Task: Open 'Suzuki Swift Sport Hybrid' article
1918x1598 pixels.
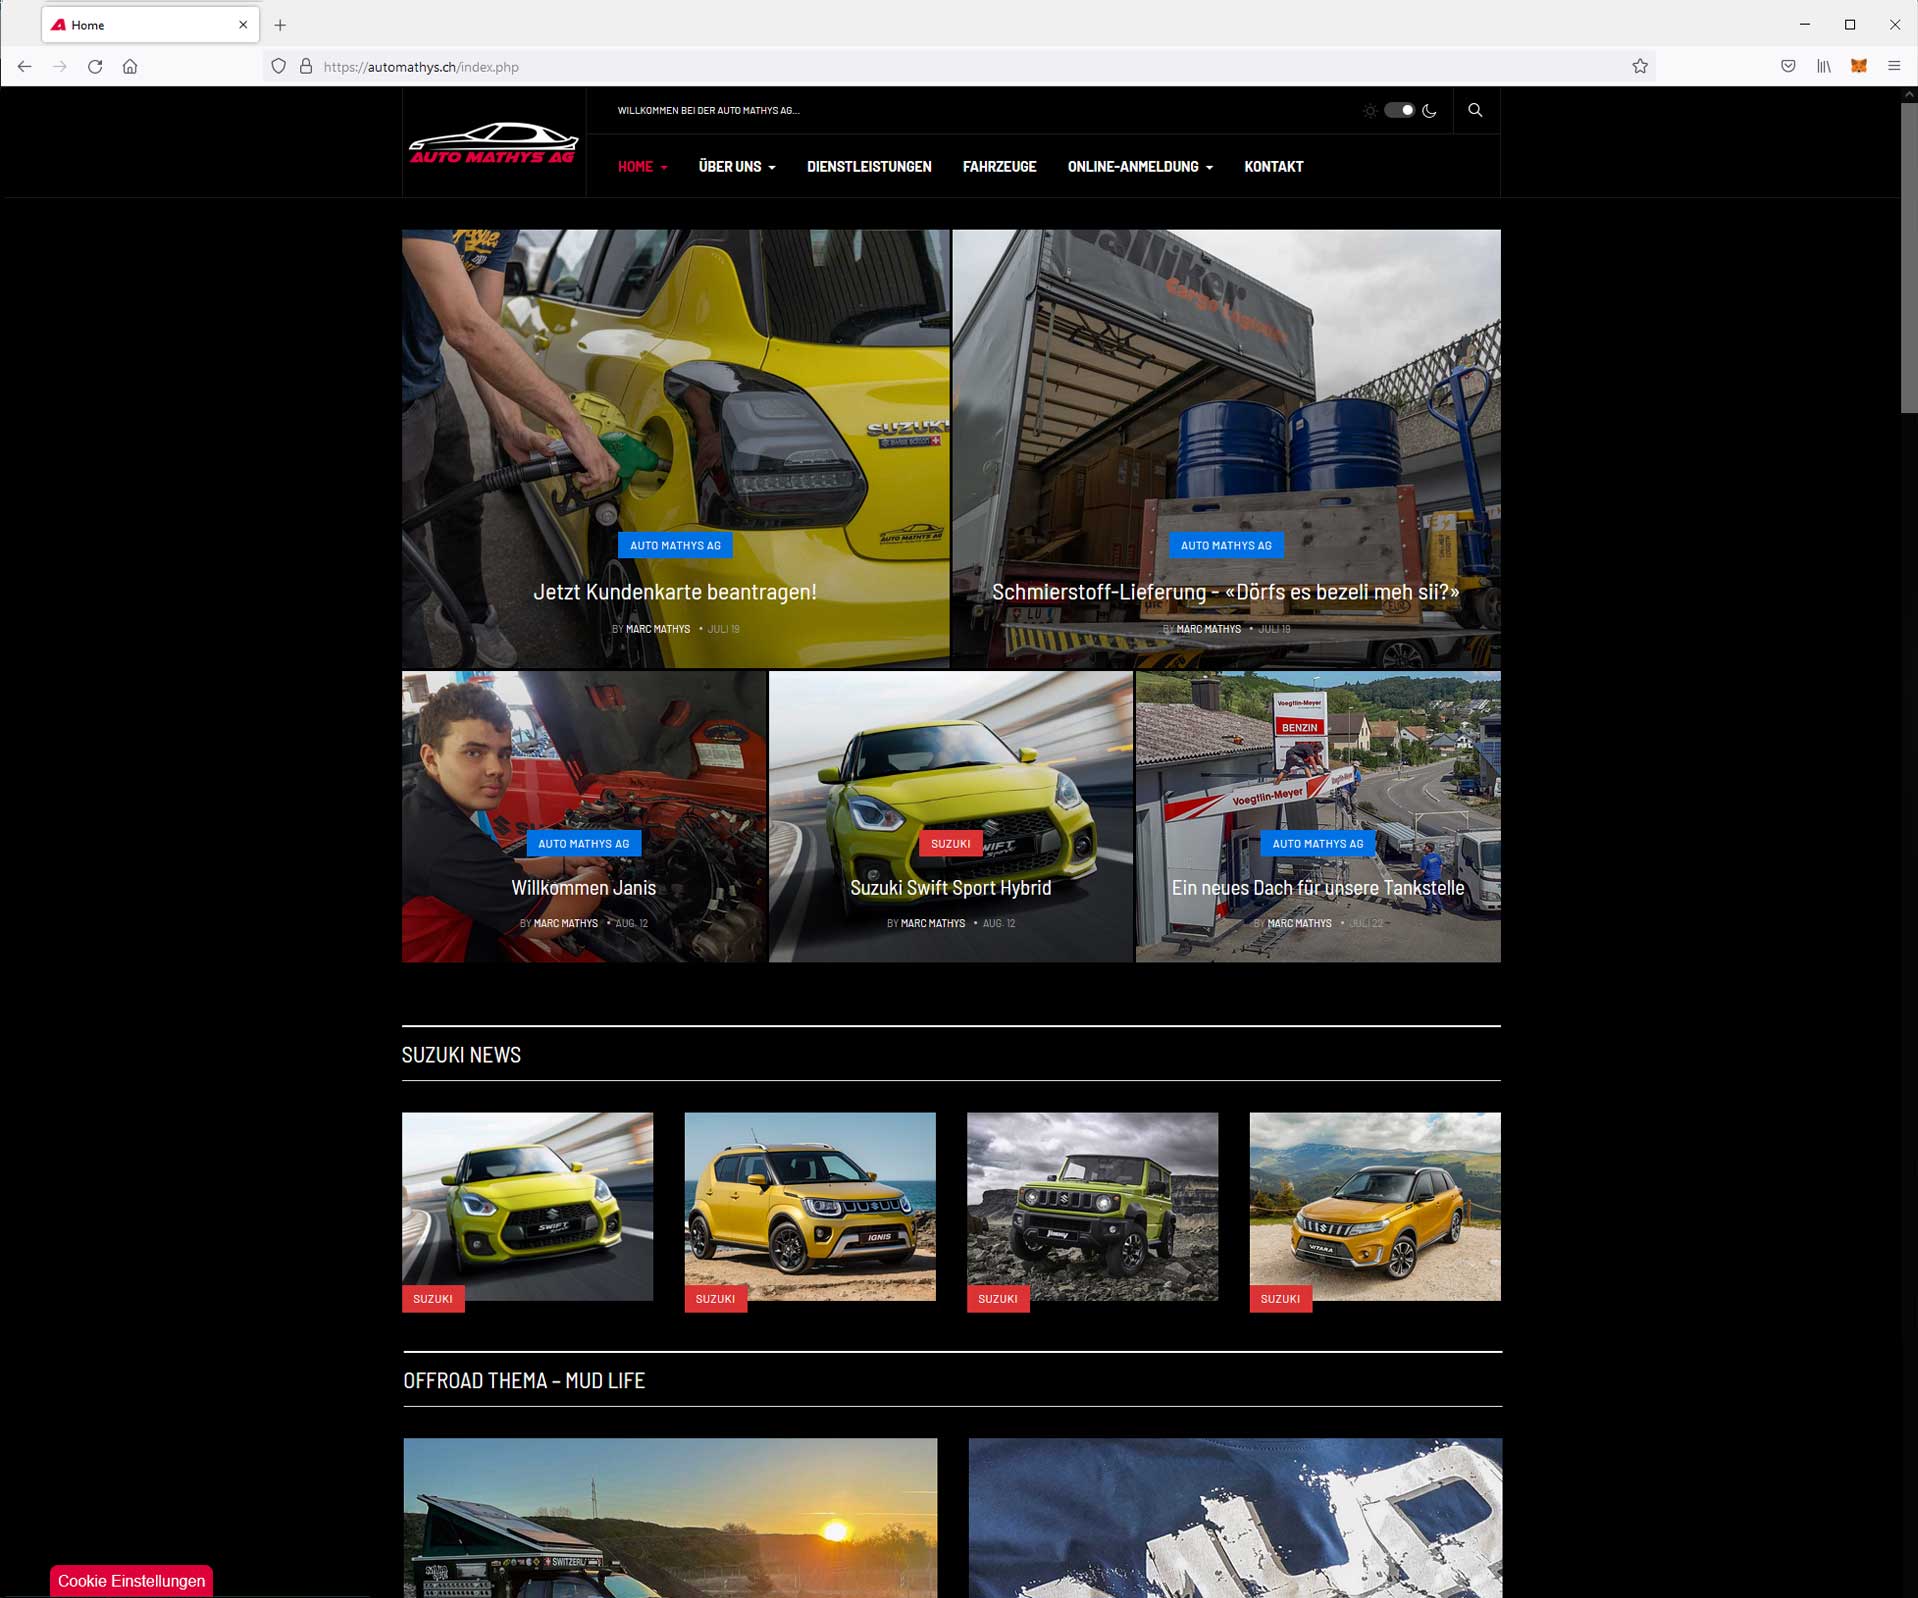Action: pyautogui.click(x=951, y=888)
